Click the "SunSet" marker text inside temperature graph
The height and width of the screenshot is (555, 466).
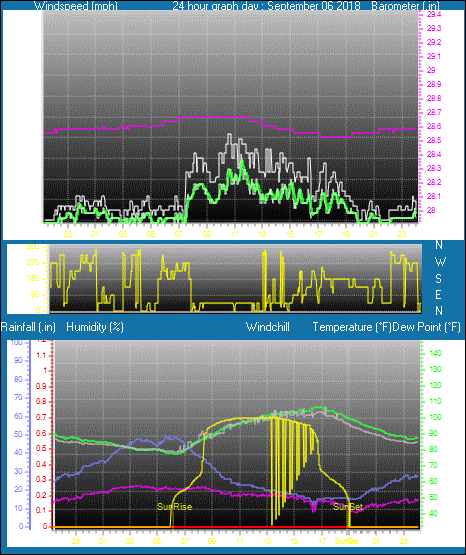348,507
